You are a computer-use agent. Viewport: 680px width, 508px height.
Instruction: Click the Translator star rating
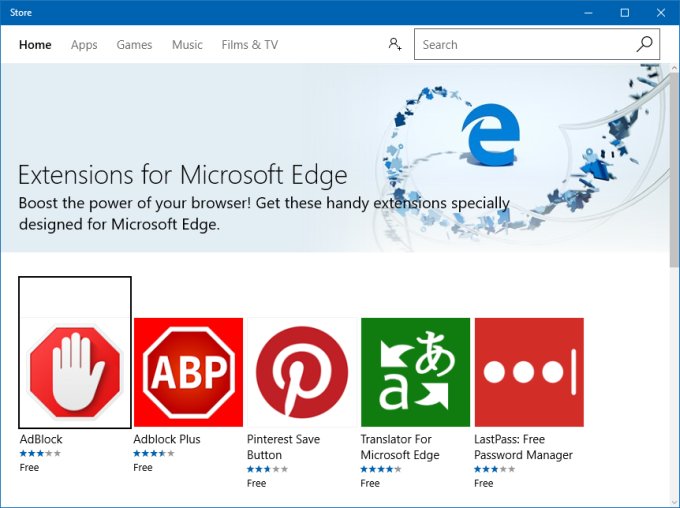(x=381, y=469)
